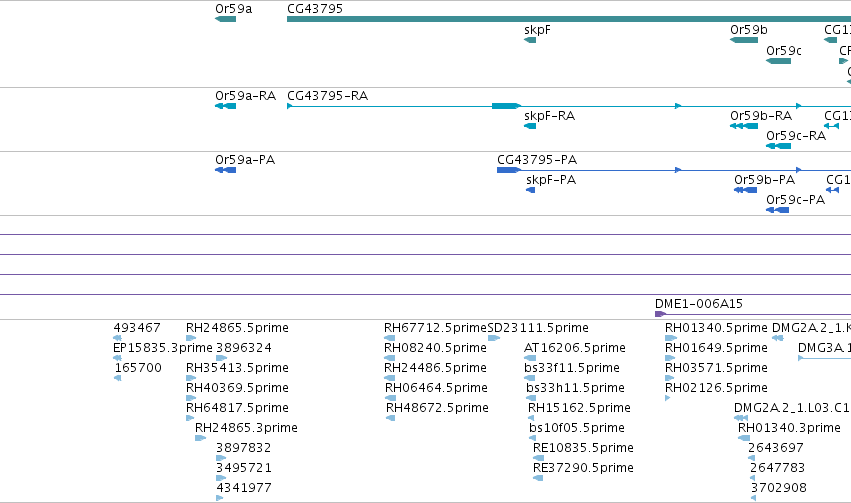Viewport: 851px width, 503px height.
Task: Select the RE37290.5prime EST label
Action: click(583, 468)
